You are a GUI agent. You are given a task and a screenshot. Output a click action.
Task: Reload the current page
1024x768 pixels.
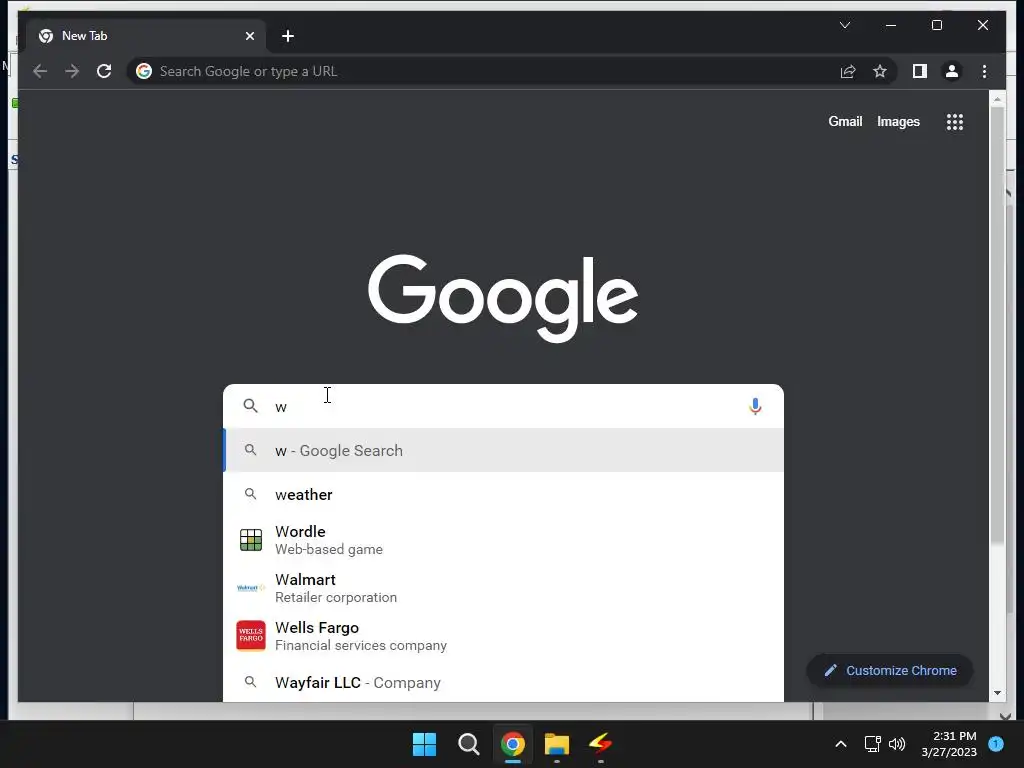click(104, 71)
